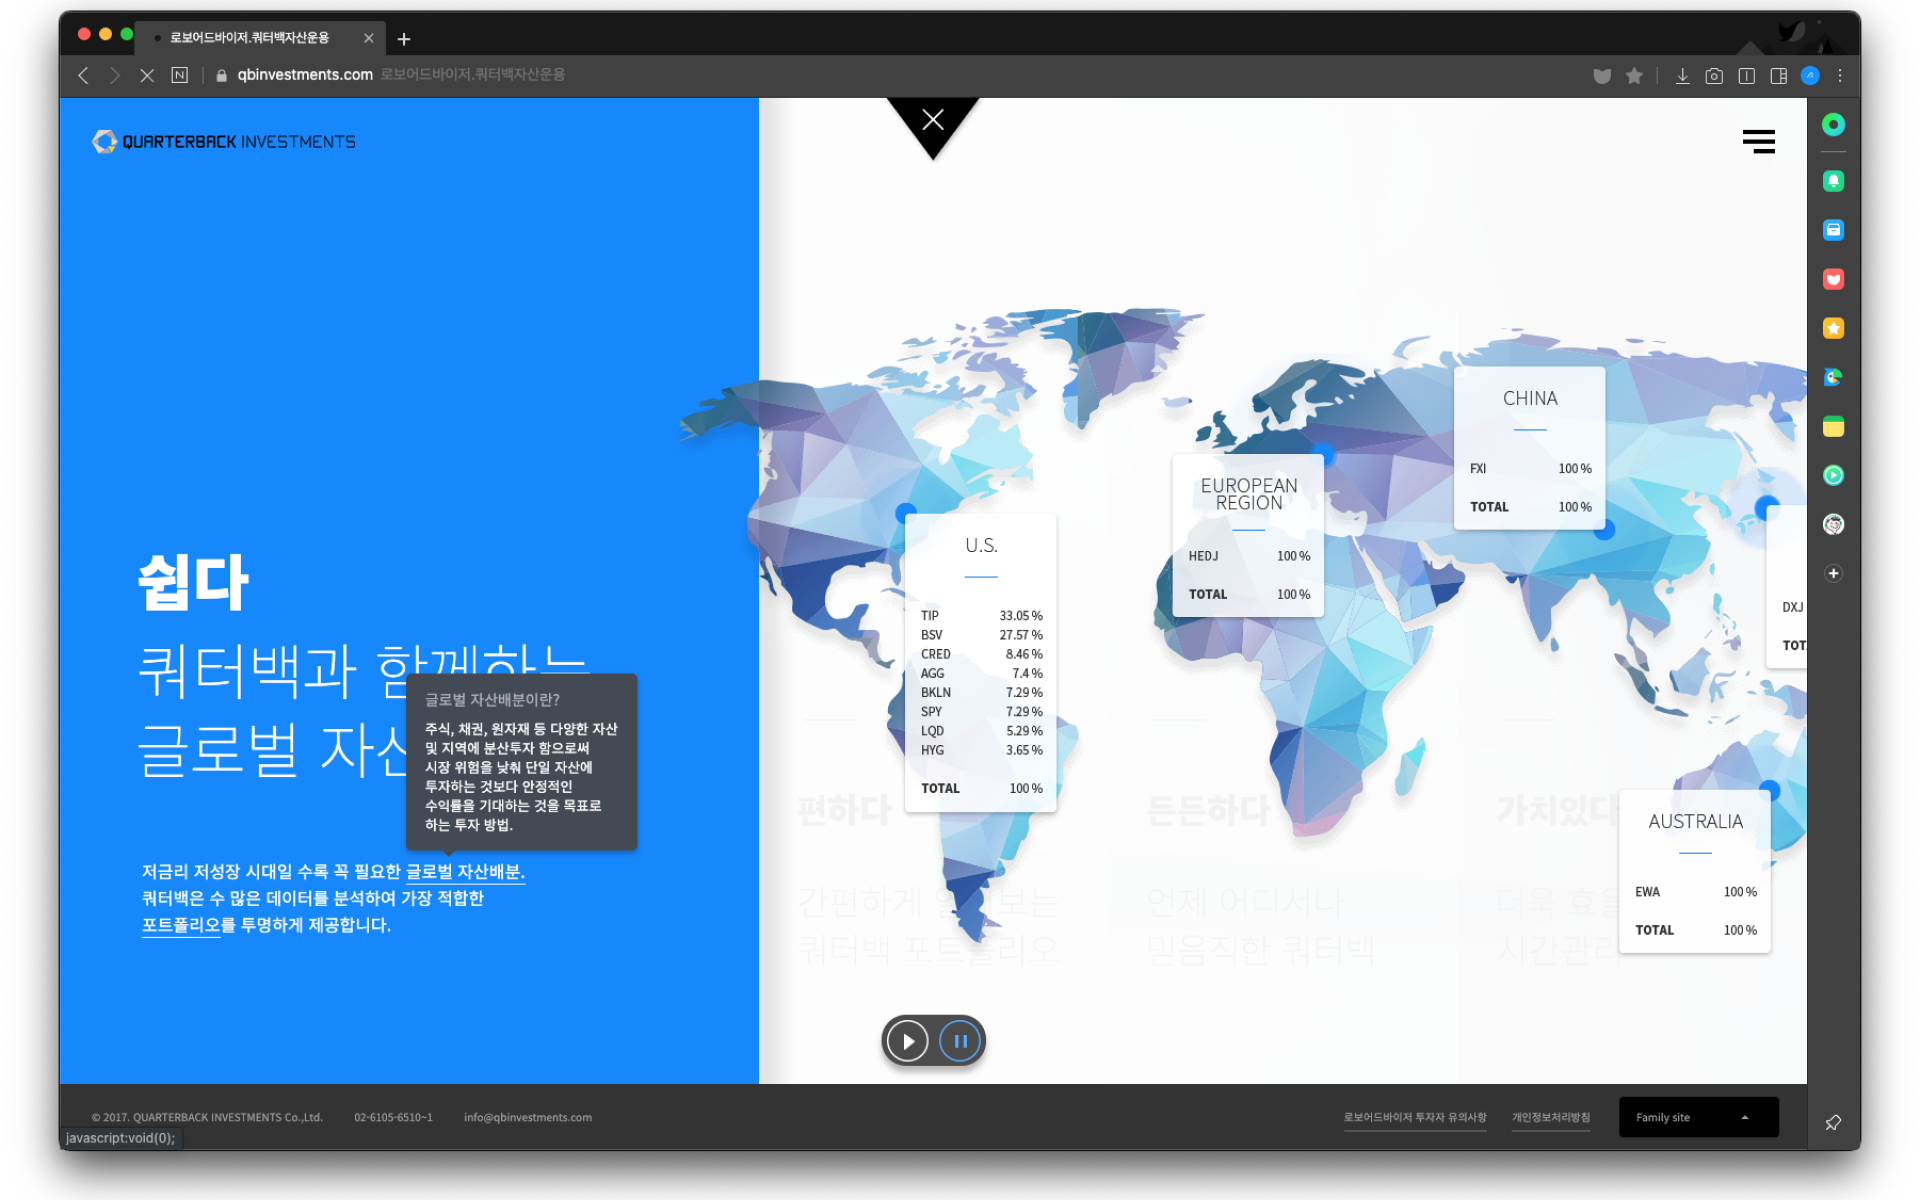Pin the sidebar with pushpin icon
The height and width of the screenshot is (1200, 1920).
pos(1833,1122)
